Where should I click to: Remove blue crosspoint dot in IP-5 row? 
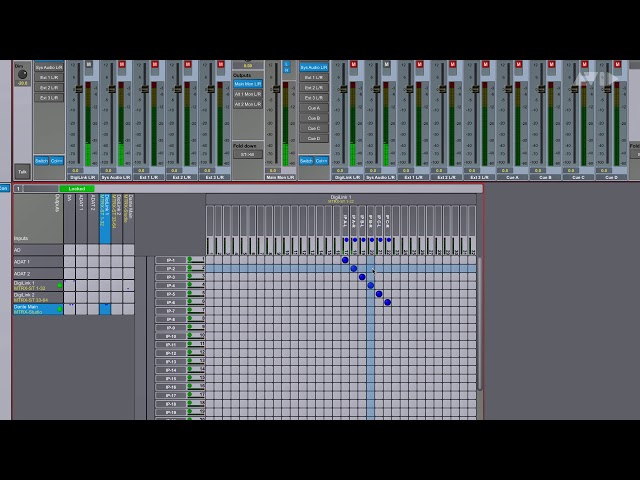click(x=379, y=293)
